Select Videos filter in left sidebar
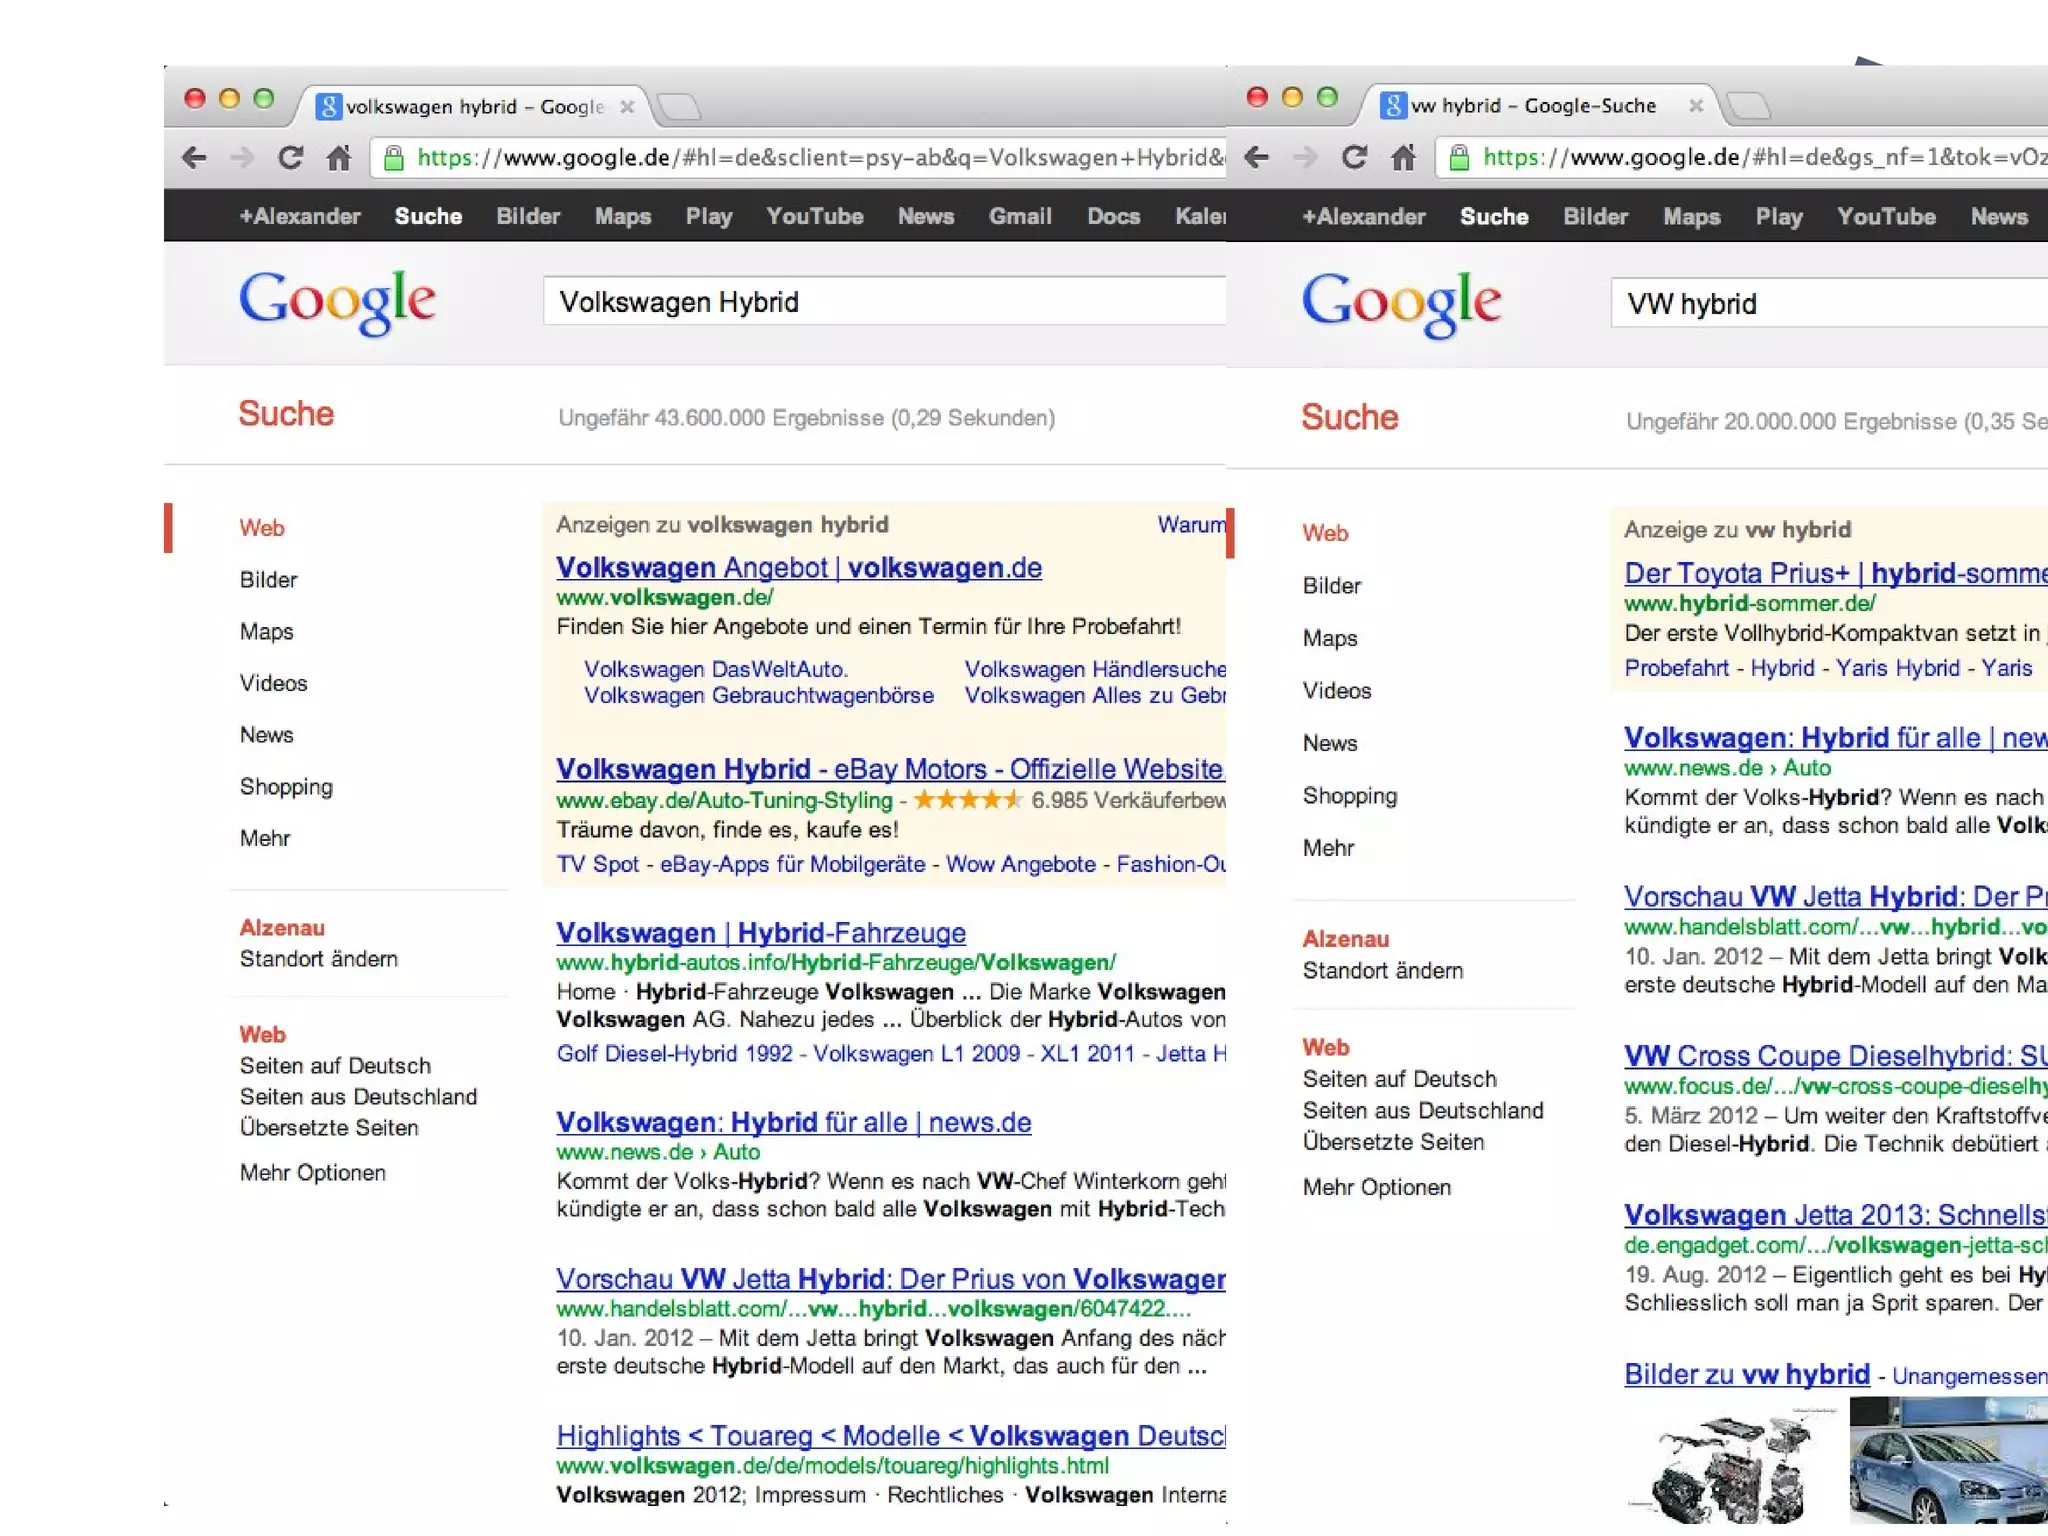 point(273,683)
